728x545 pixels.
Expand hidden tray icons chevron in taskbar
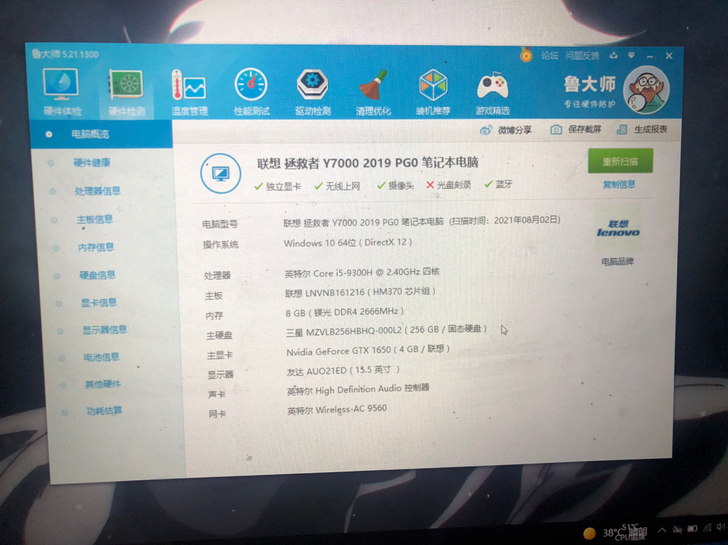[x=662, y=530]
